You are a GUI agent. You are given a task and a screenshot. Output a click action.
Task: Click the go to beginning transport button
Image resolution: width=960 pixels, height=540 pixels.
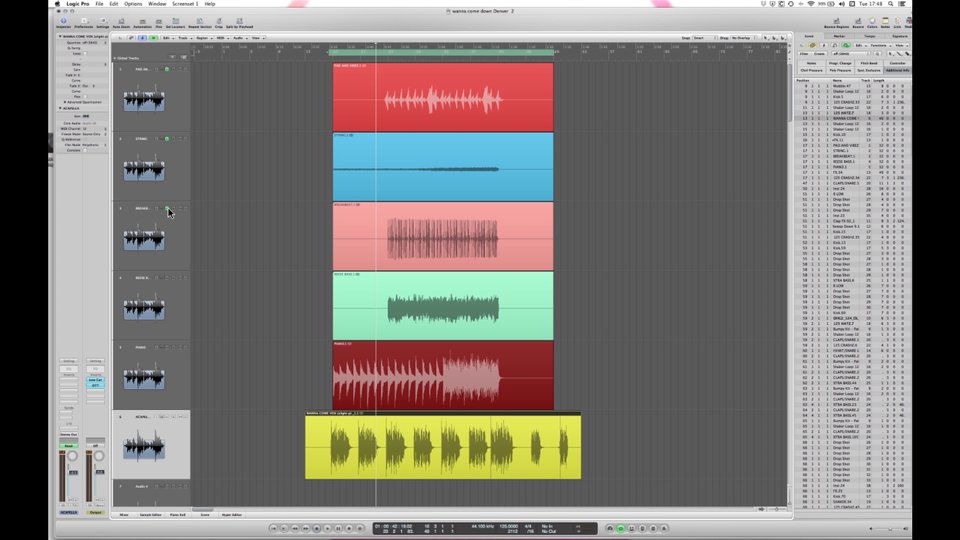[273, 528]
